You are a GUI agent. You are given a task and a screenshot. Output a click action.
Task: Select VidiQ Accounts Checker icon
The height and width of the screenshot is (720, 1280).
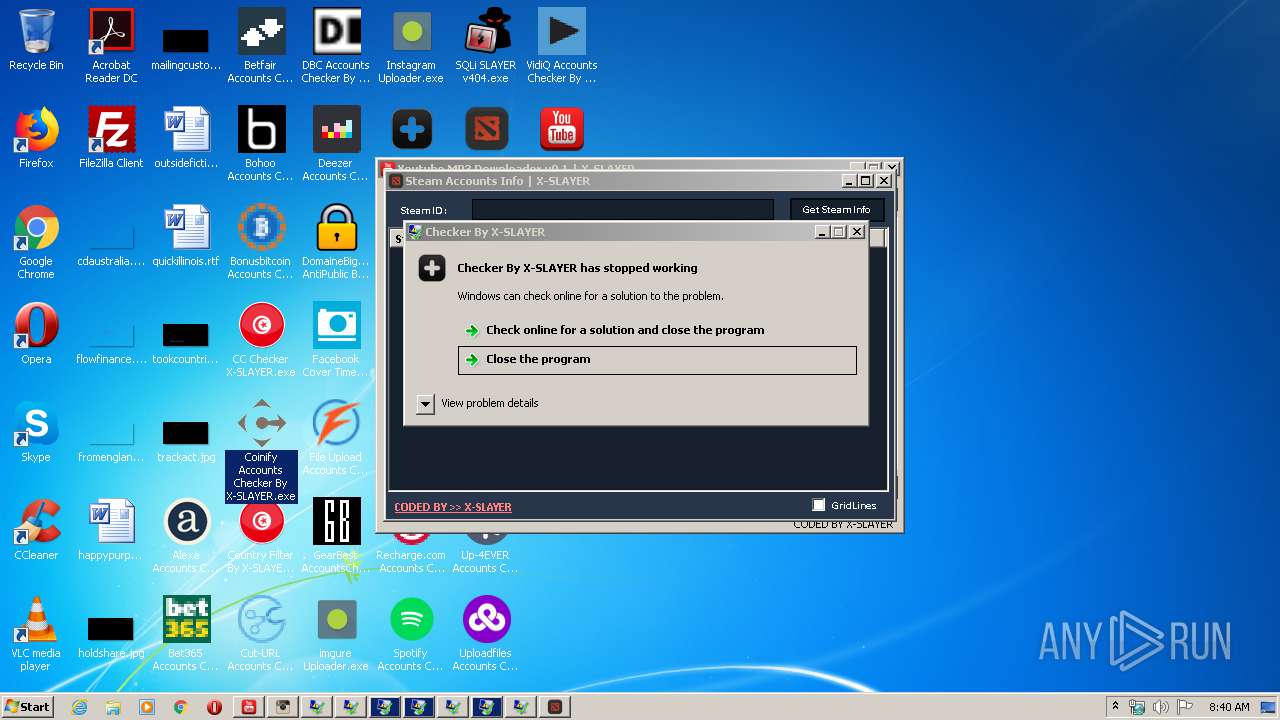(x=561, y=45)
